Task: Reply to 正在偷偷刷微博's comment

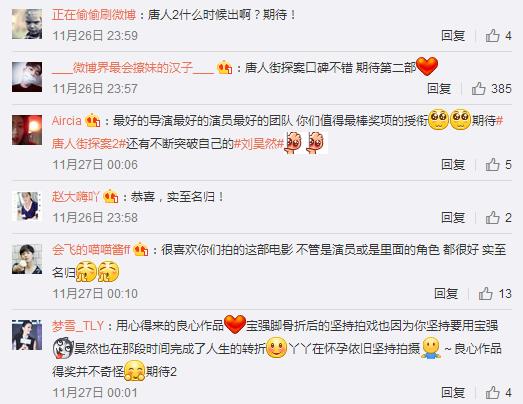Action: click(453, 35)
